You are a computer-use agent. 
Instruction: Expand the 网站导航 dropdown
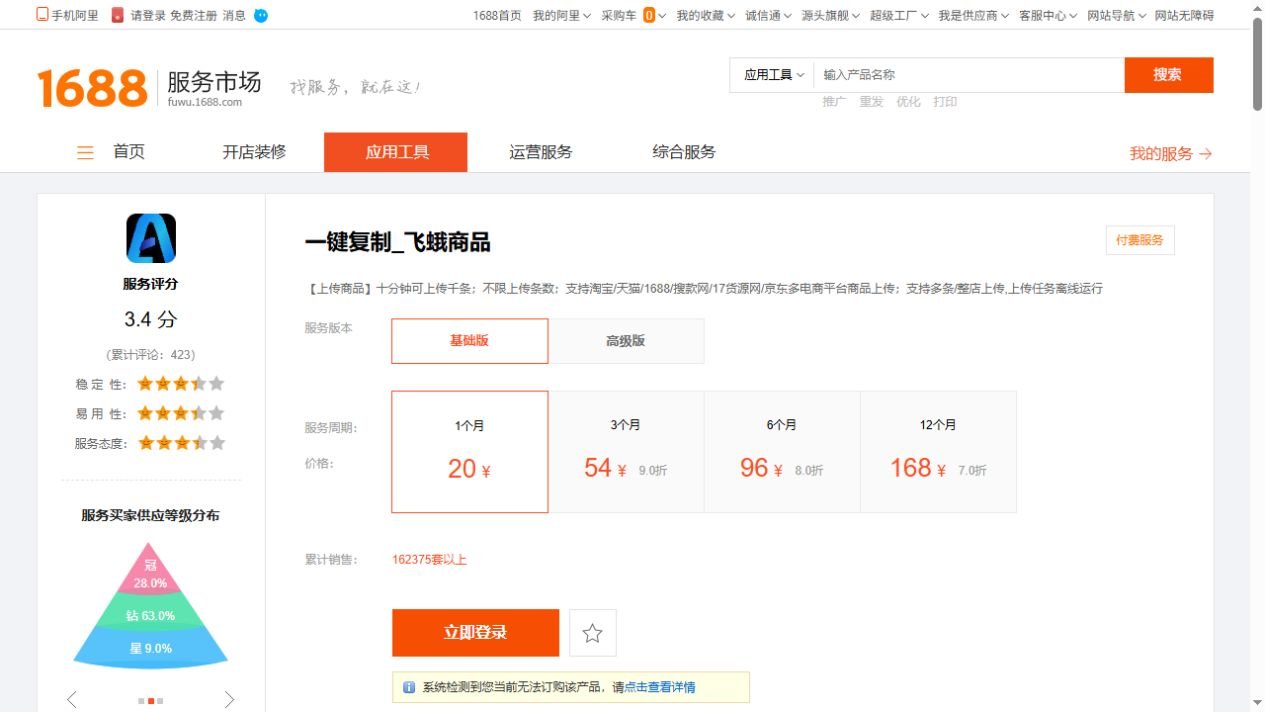(1116, 15)
